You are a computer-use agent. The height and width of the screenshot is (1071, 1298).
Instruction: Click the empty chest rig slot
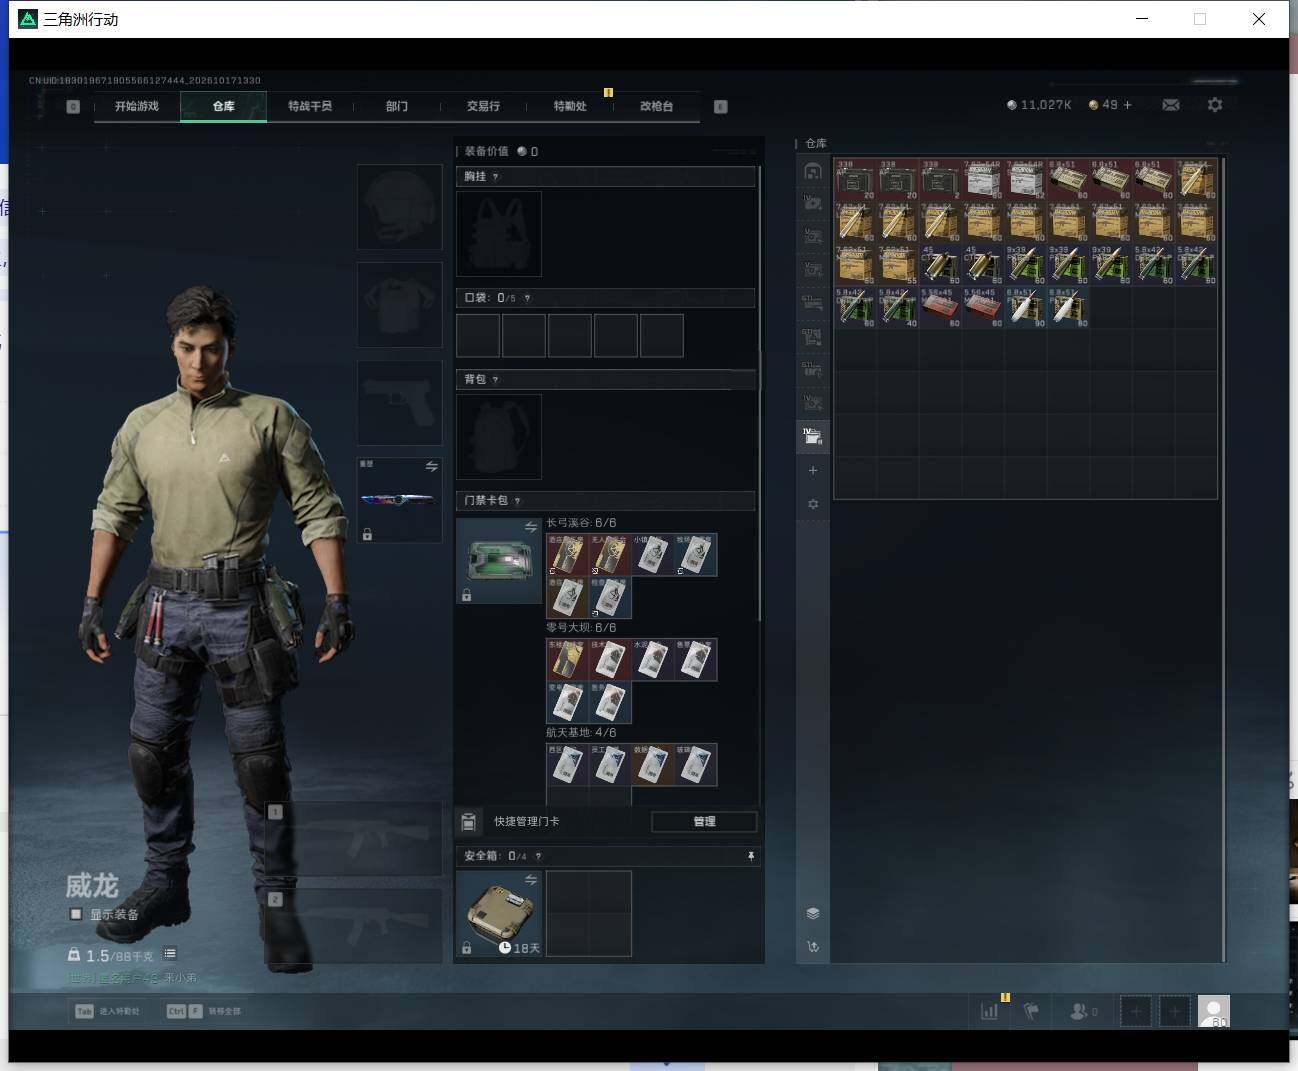[499, 234]
